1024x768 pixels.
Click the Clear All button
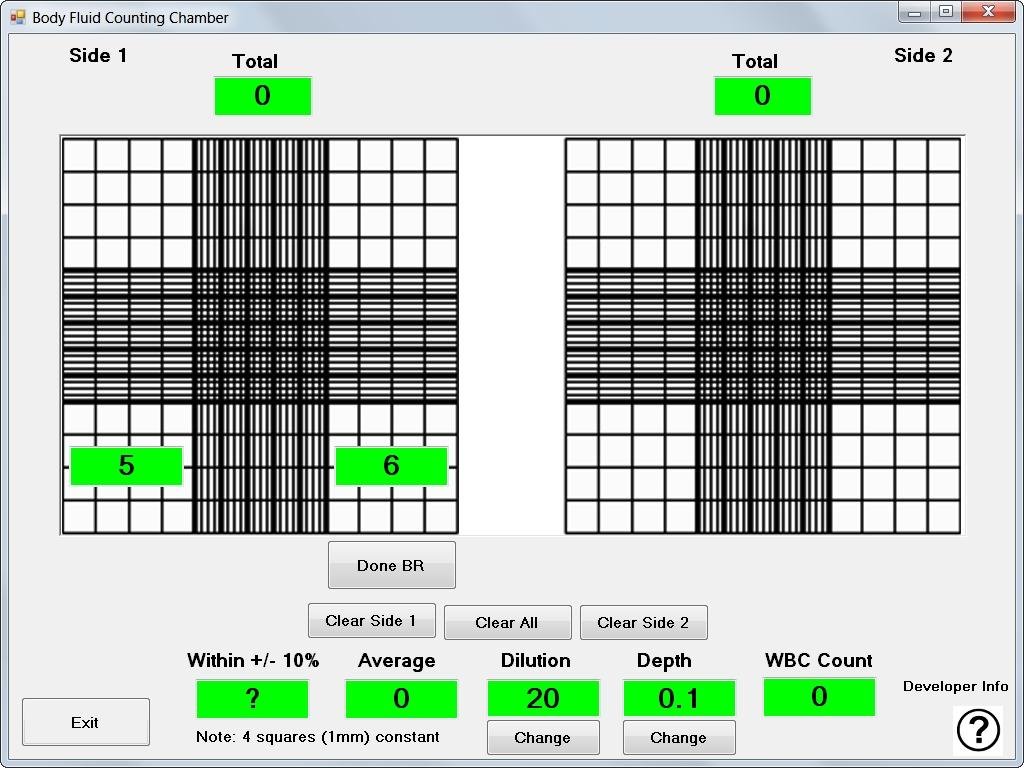point(507,622)
